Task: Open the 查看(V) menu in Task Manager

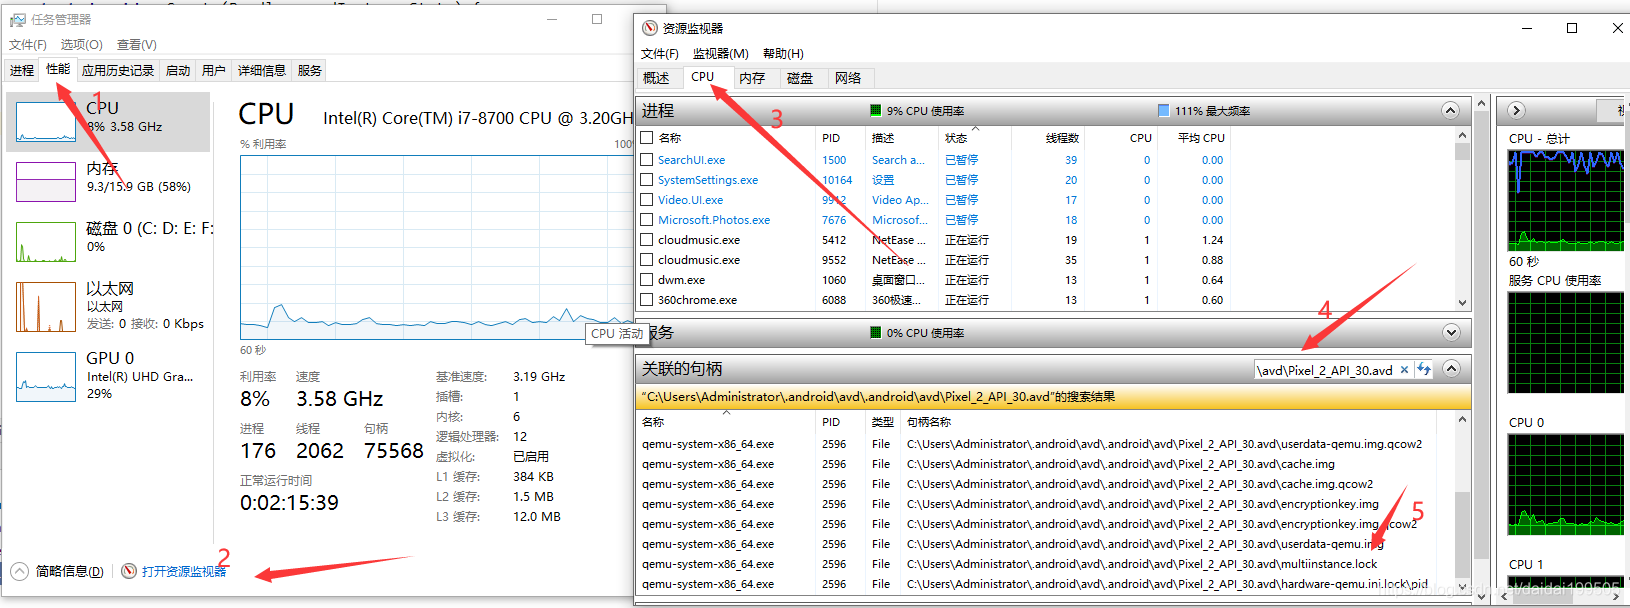Action: (137, 45)
